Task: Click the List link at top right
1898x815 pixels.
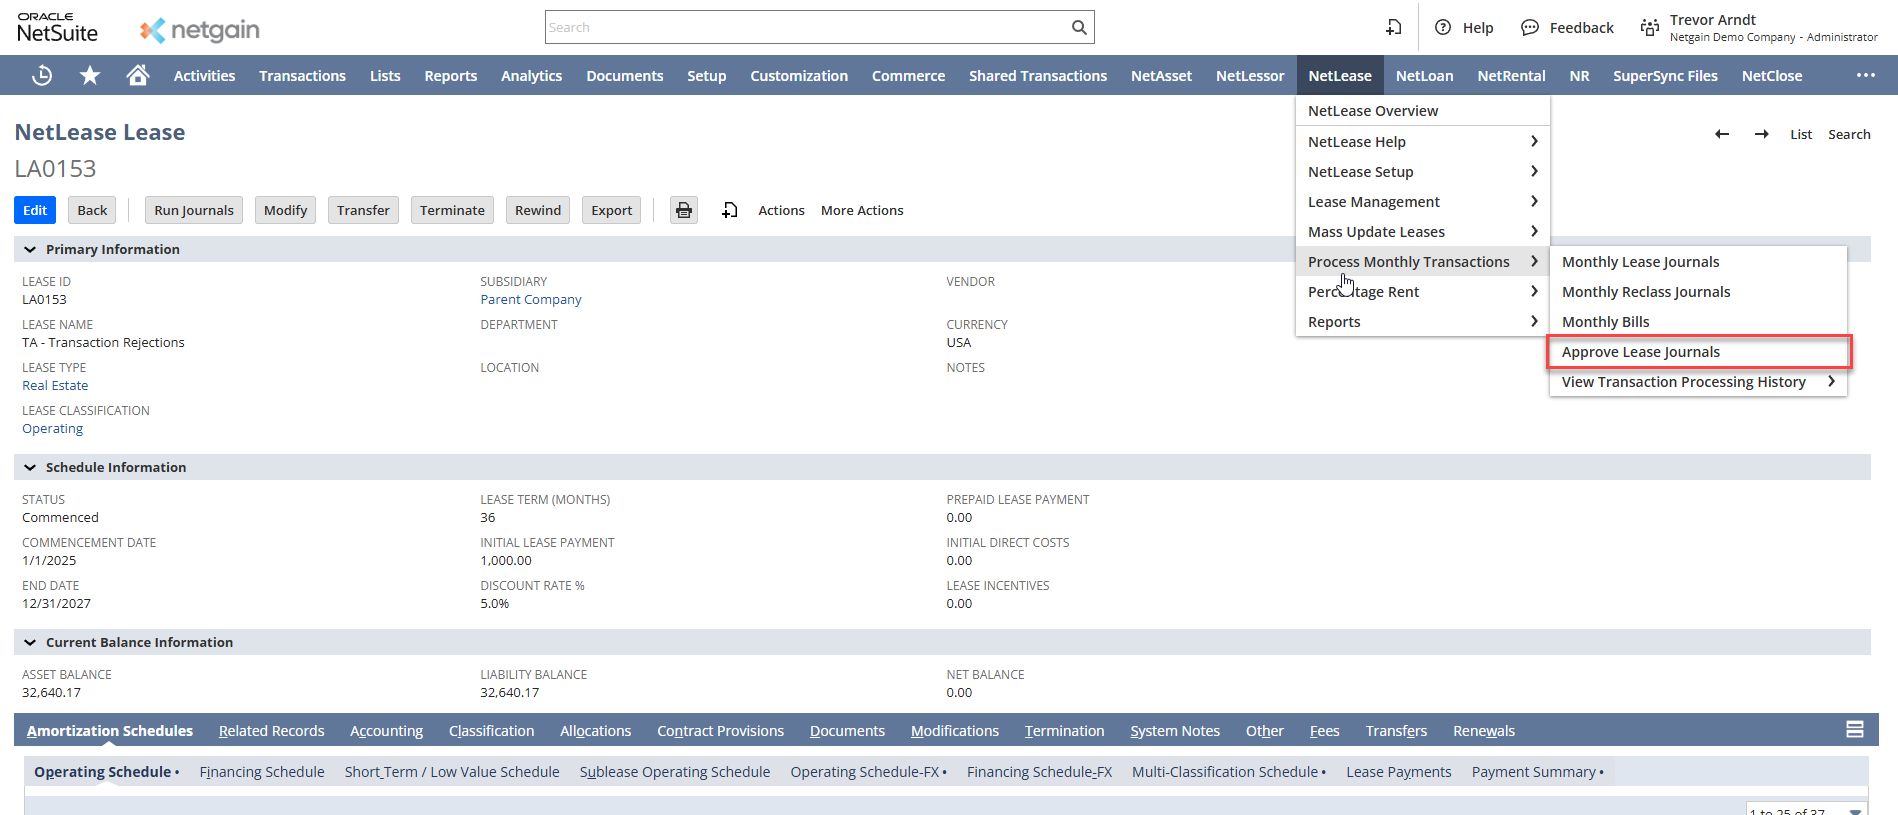Action: 1801,134
